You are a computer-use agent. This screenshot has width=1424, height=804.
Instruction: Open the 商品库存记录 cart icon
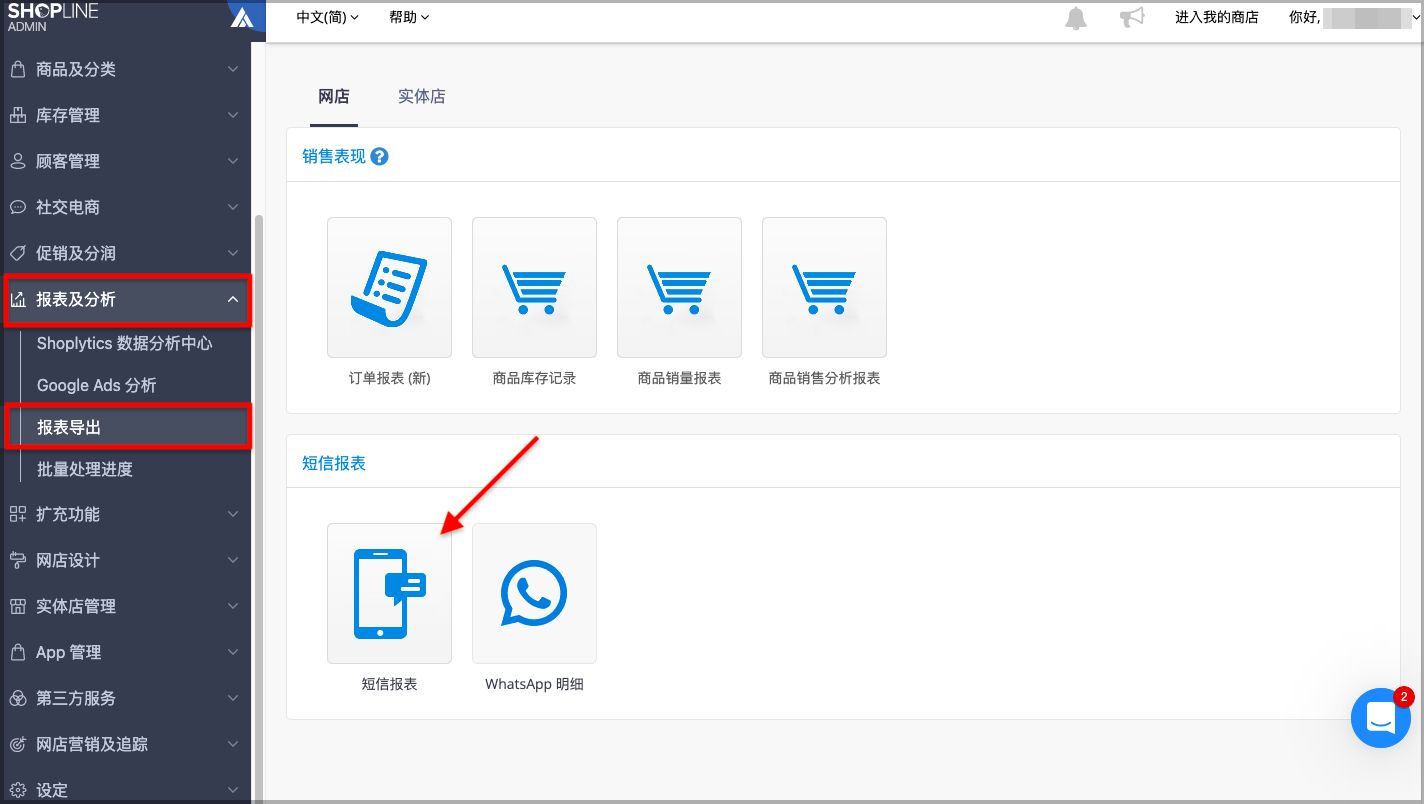(534, 287)
